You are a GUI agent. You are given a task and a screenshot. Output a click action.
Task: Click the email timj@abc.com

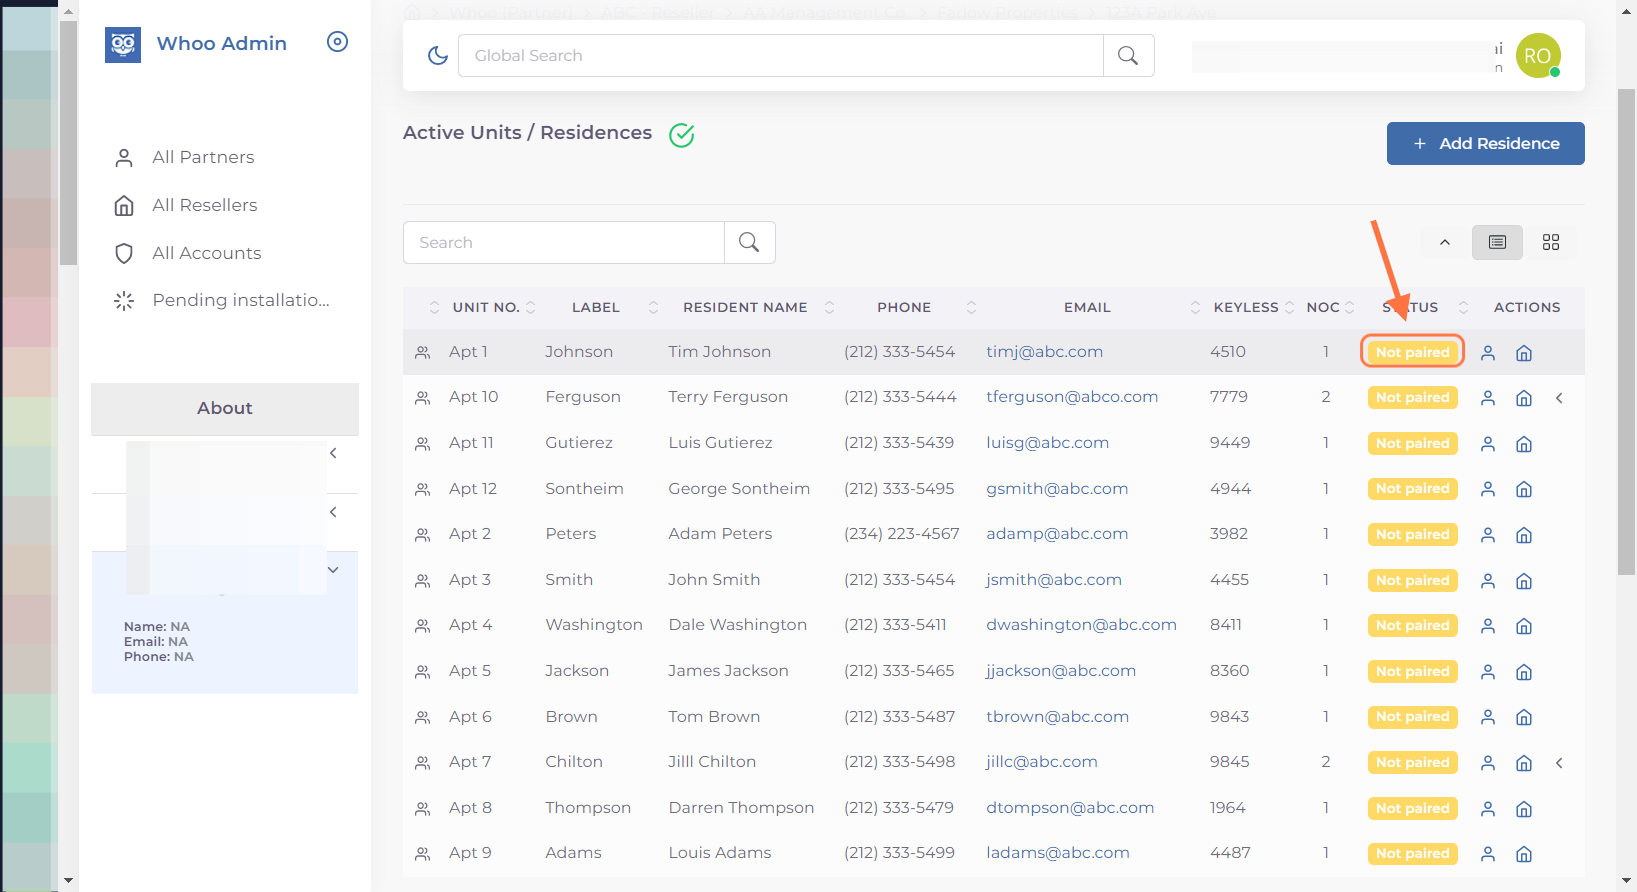point(1044,352)
